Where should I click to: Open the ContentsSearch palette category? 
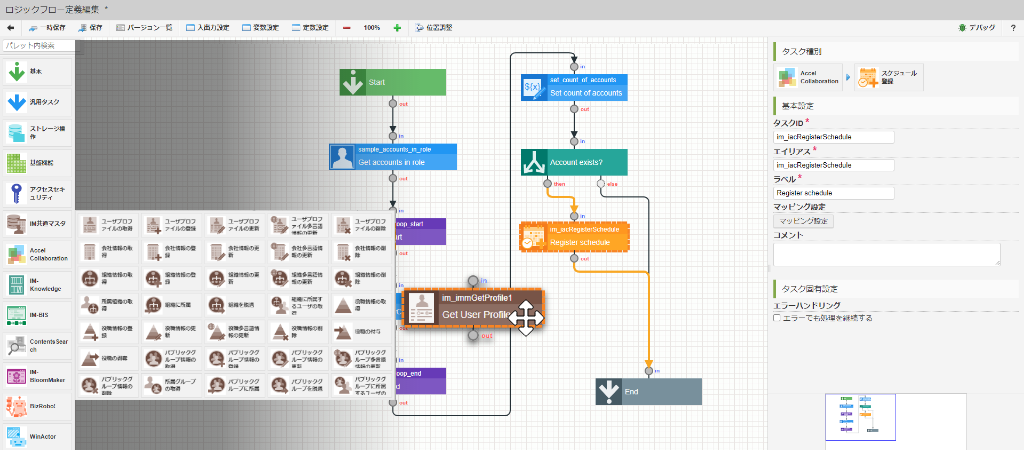click(37, 346)
